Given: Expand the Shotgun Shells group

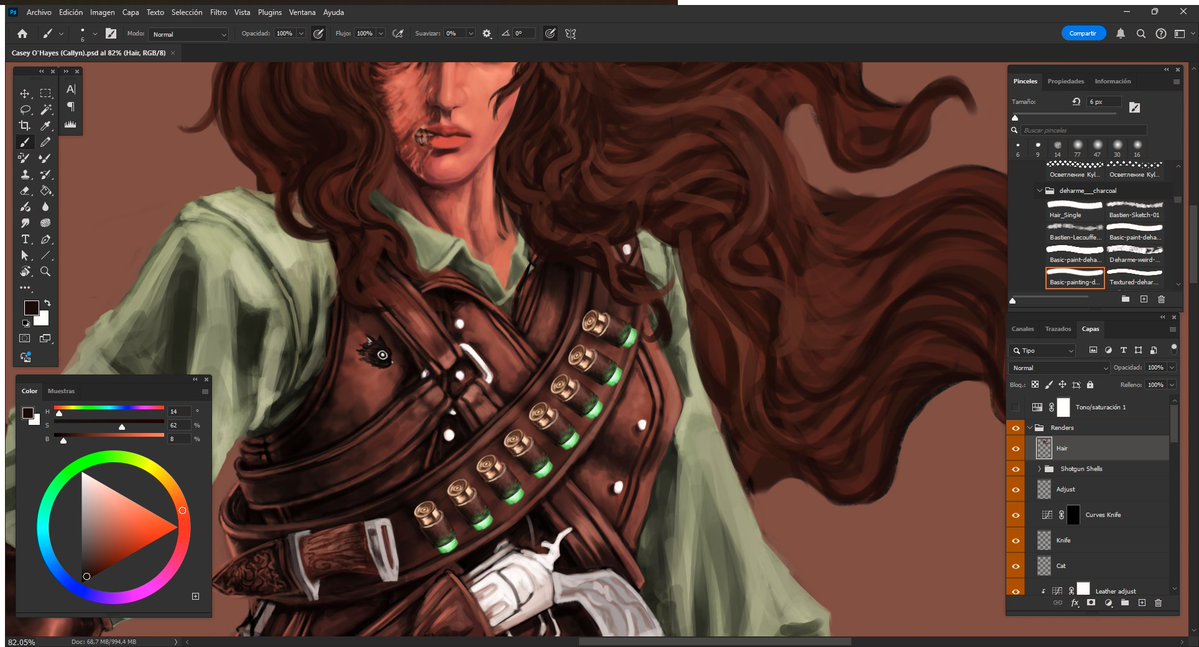Looking at the screenshot, I should (x=1039, y=469).
